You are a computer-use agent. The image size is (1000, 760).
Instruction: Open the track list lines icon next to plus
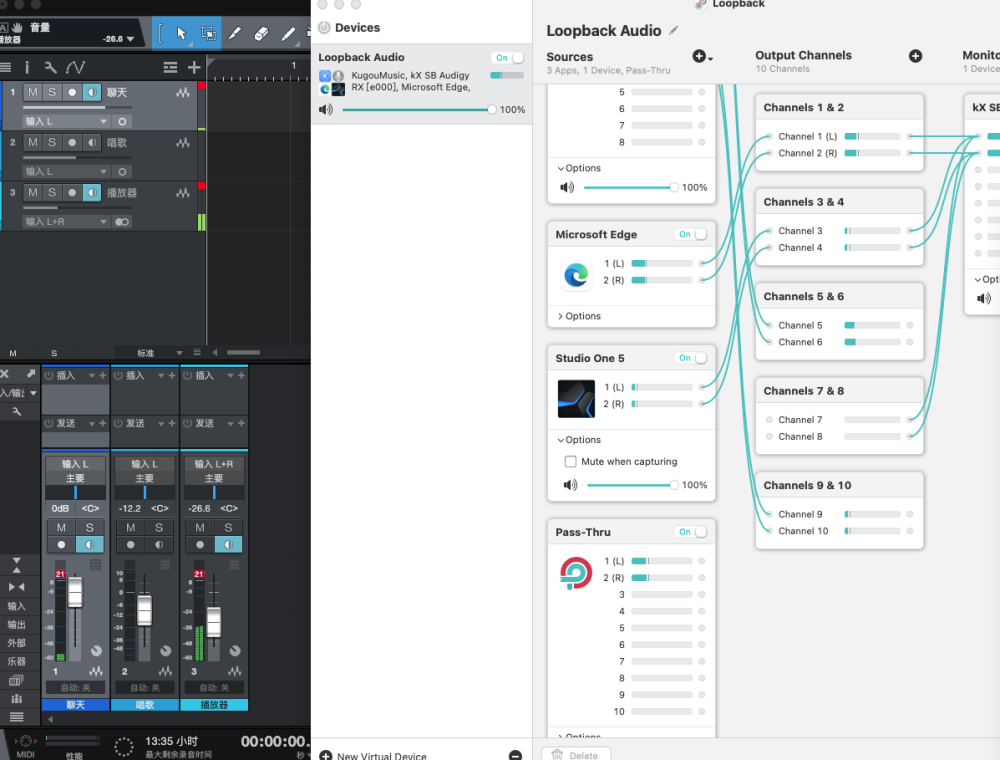point(170,67)
